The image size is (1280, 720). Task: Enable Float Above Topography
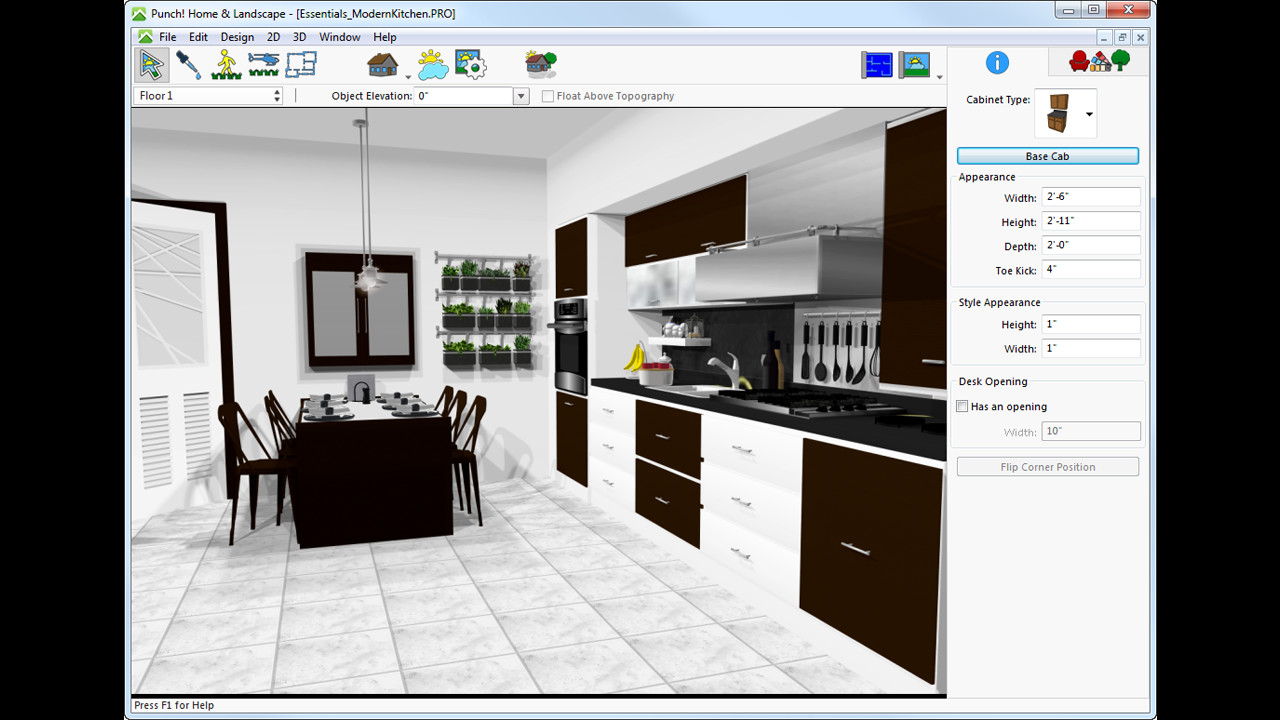coord(547,95)
